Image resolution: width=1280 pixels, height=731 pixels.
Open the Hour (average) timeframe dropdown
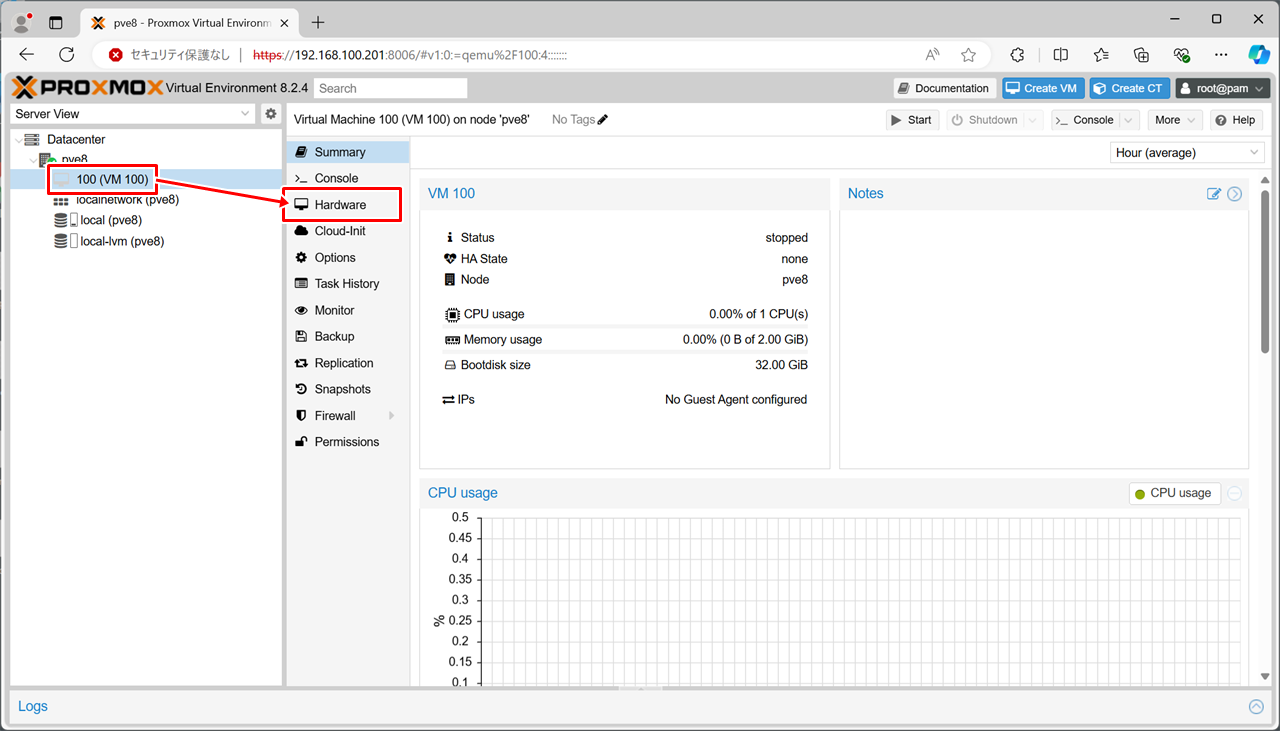click(x=1187, y=153)
